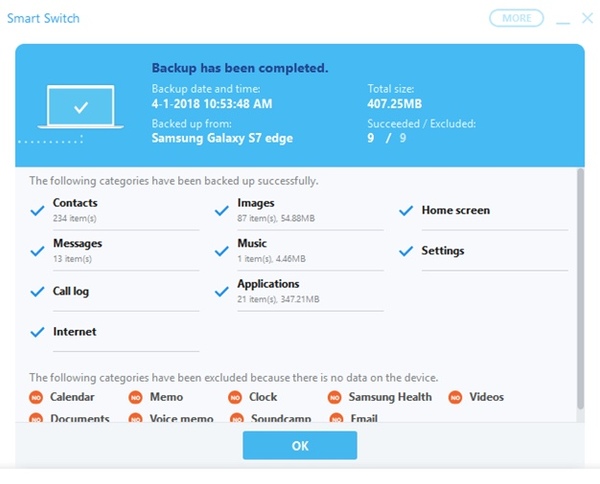Click the 'Succeeded / Excluded:' label

coord(421,124)
